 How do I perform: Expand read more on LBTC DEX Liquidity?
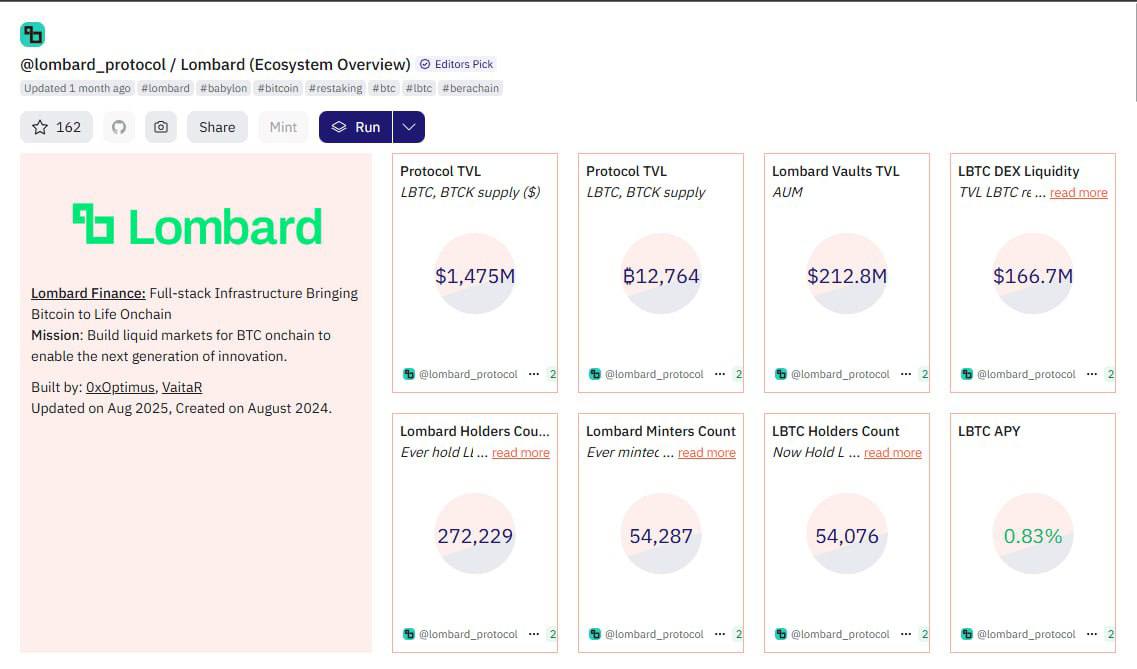tap(1078, 193)
